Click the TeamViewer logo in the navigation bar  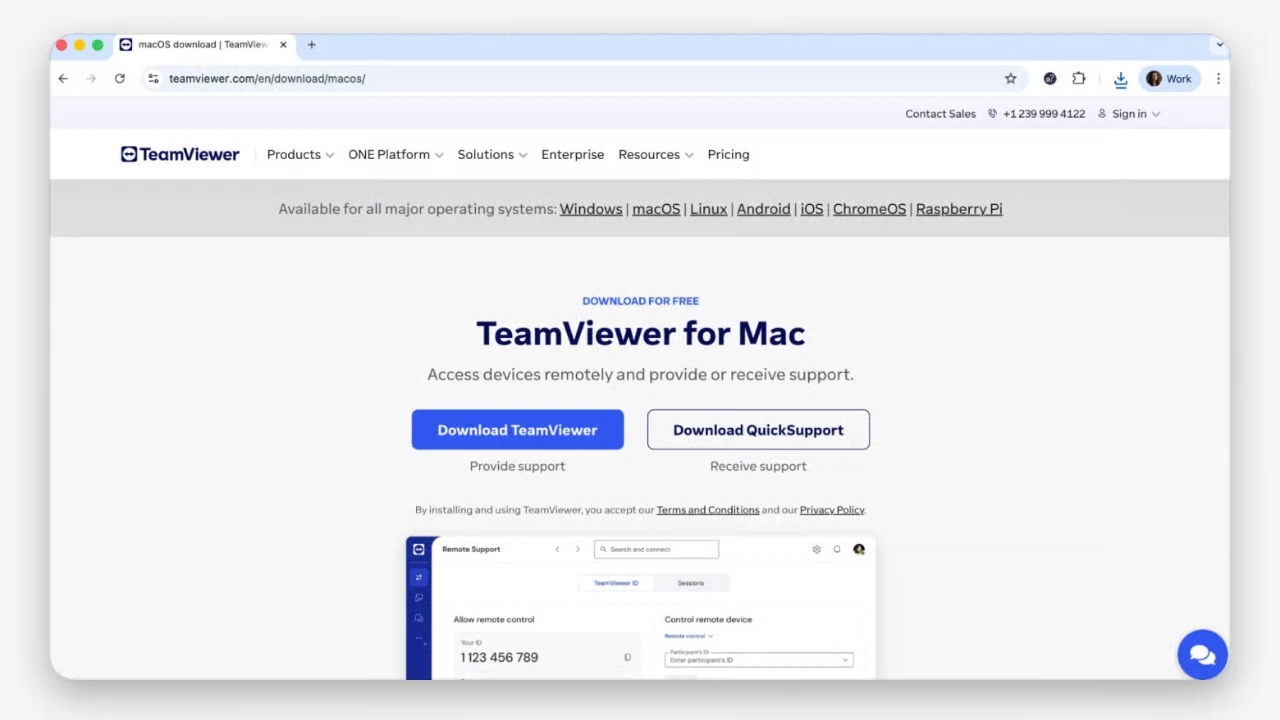pyautogui.click(x=180, y=154)
